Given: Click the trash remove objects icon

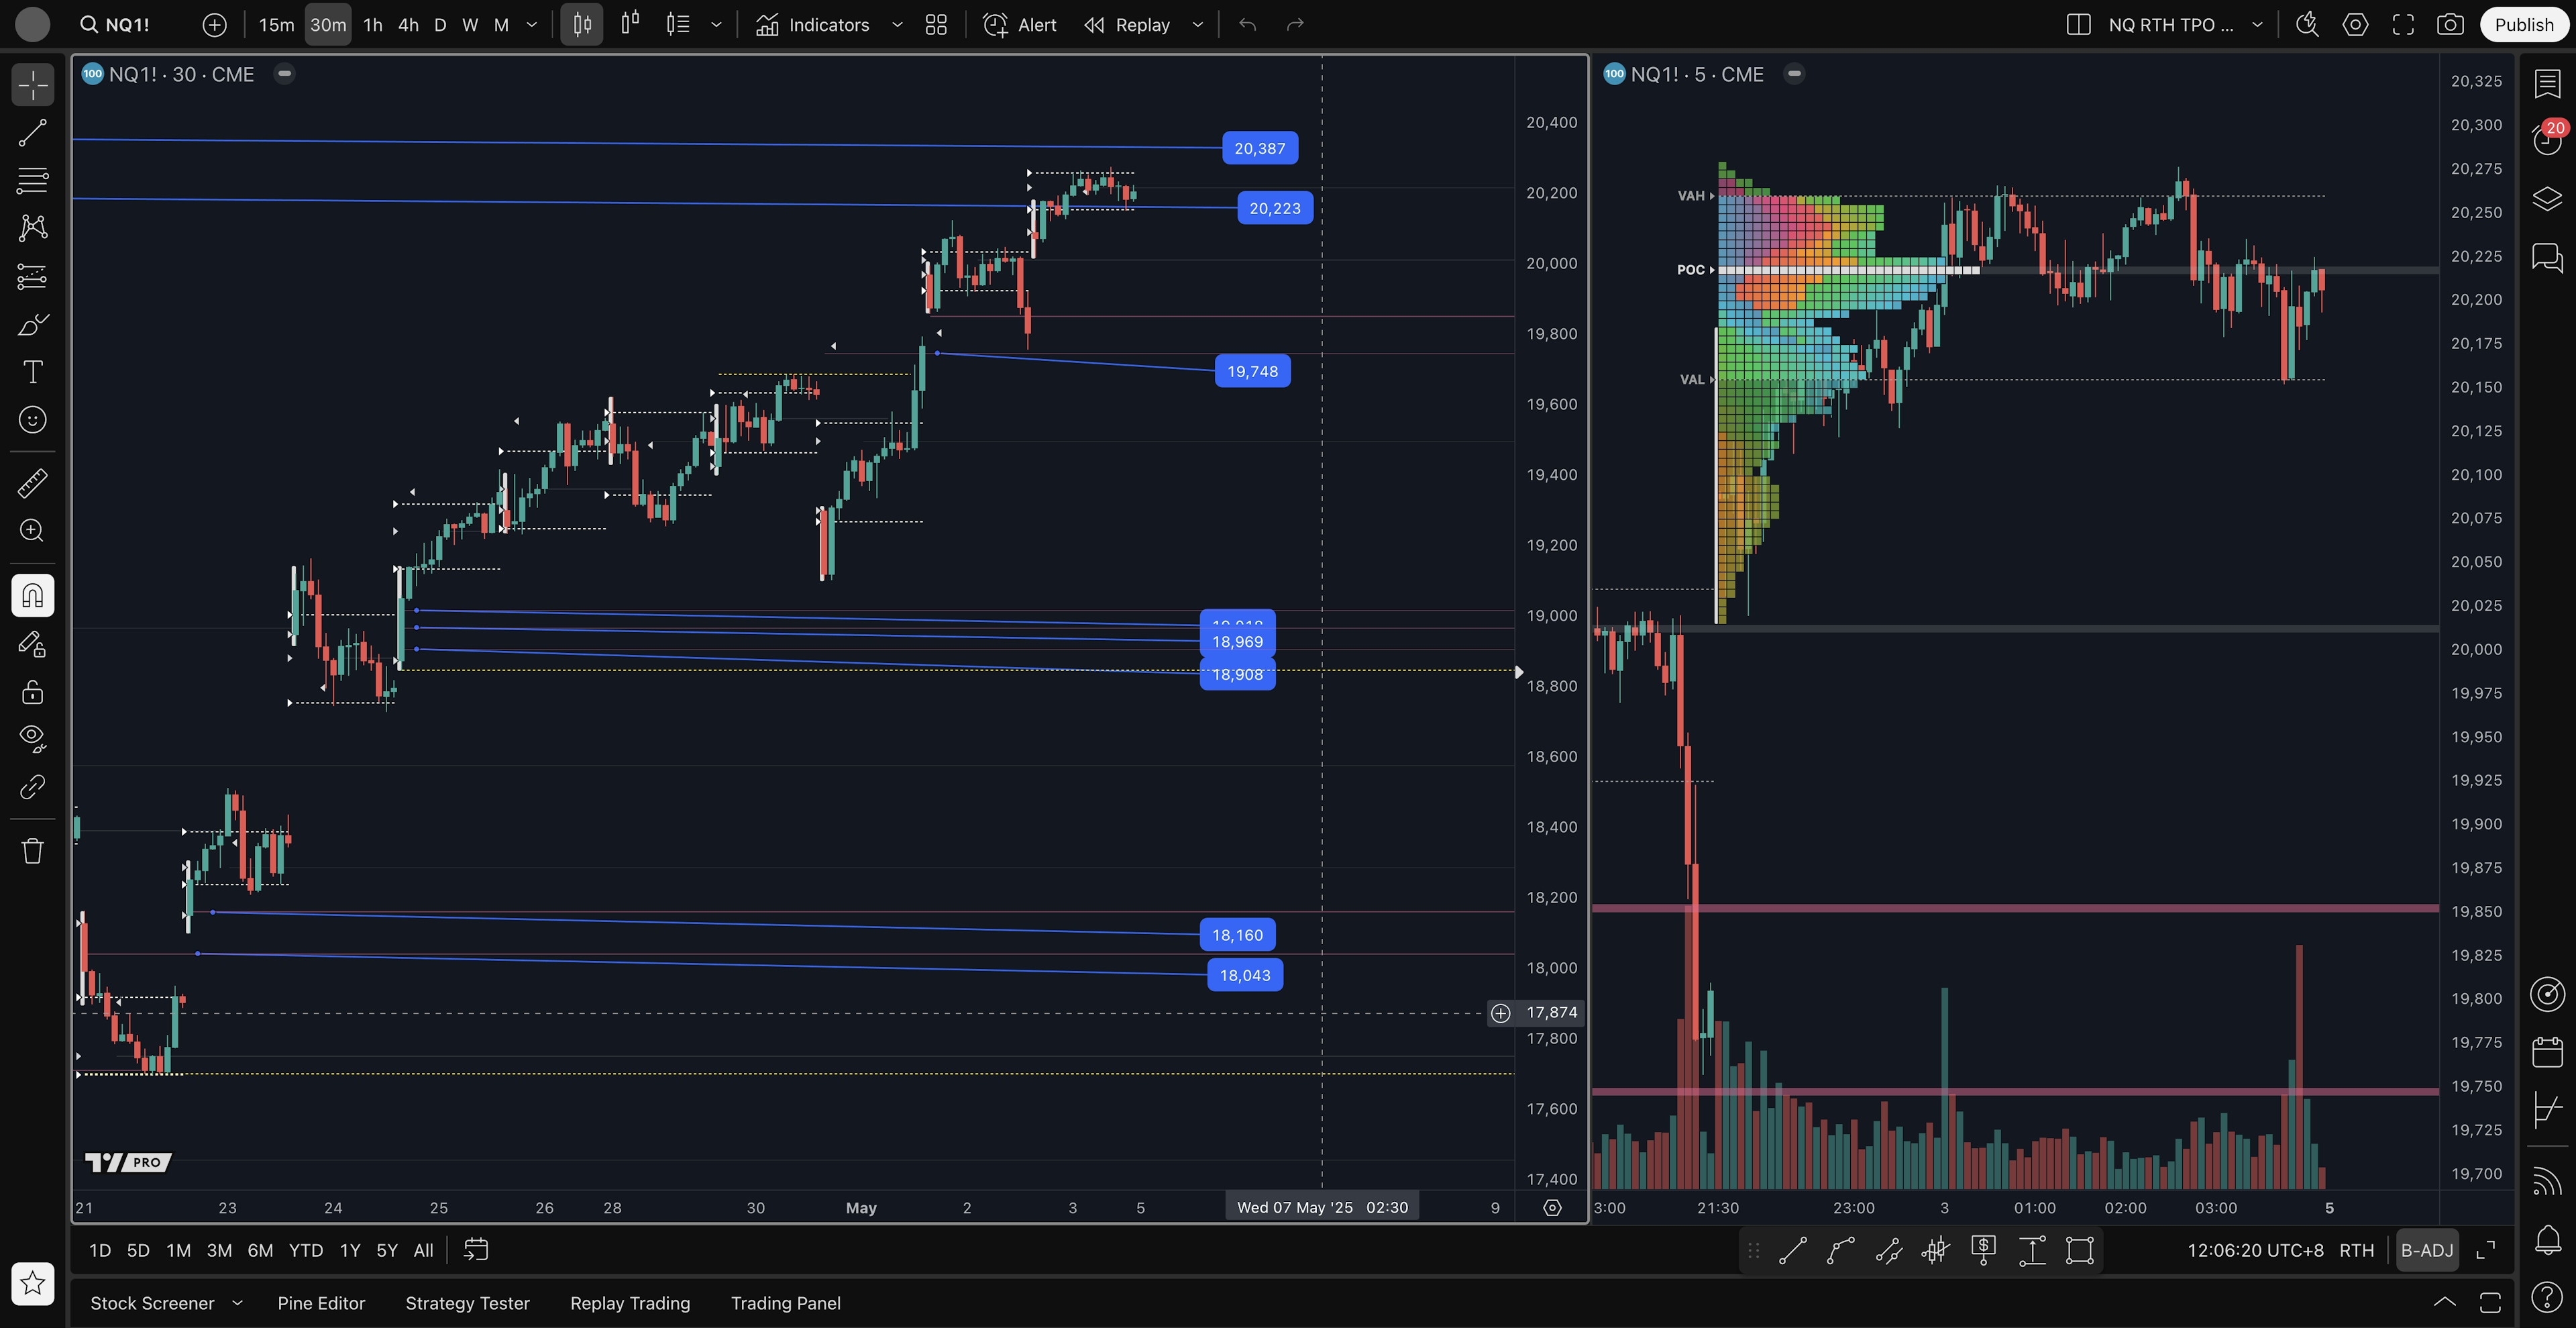Looking at the screenshot, I should [x=32, y=851].
